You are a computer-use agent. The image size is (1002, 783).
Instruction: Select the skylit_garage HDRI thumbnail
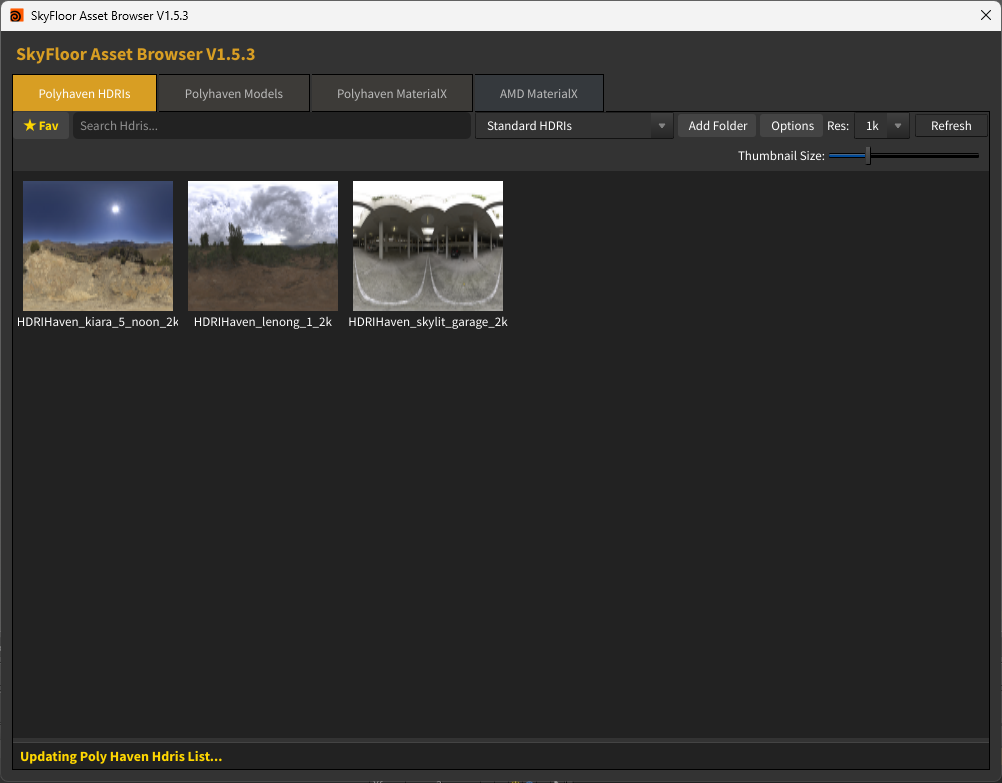(x=428, y=245)
